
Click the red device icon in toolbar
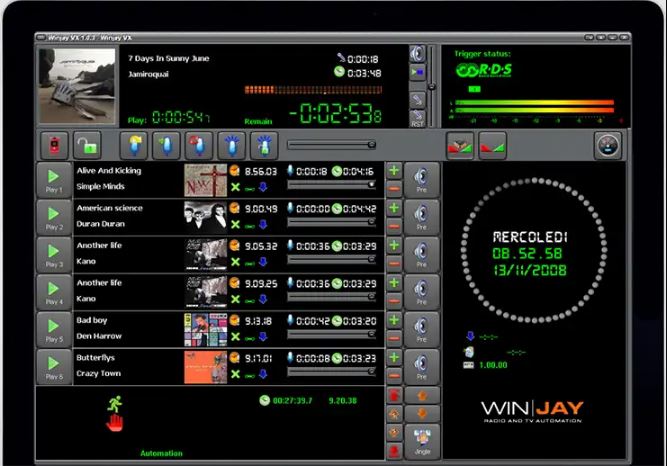[54, 145]
